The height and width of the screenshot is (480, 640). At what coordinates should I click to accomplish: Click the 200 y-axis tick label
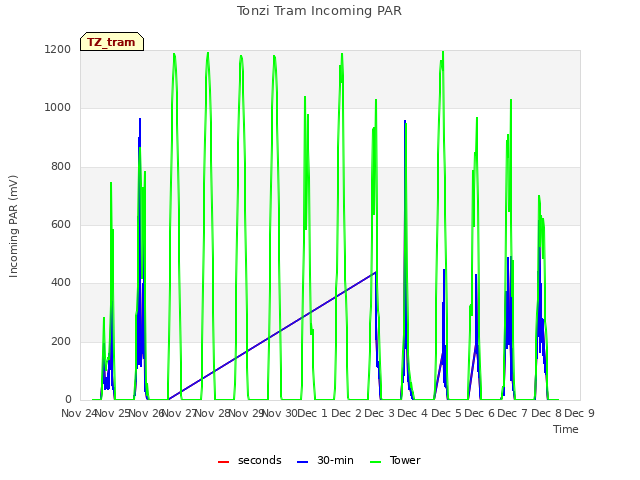tap(61, 341)
